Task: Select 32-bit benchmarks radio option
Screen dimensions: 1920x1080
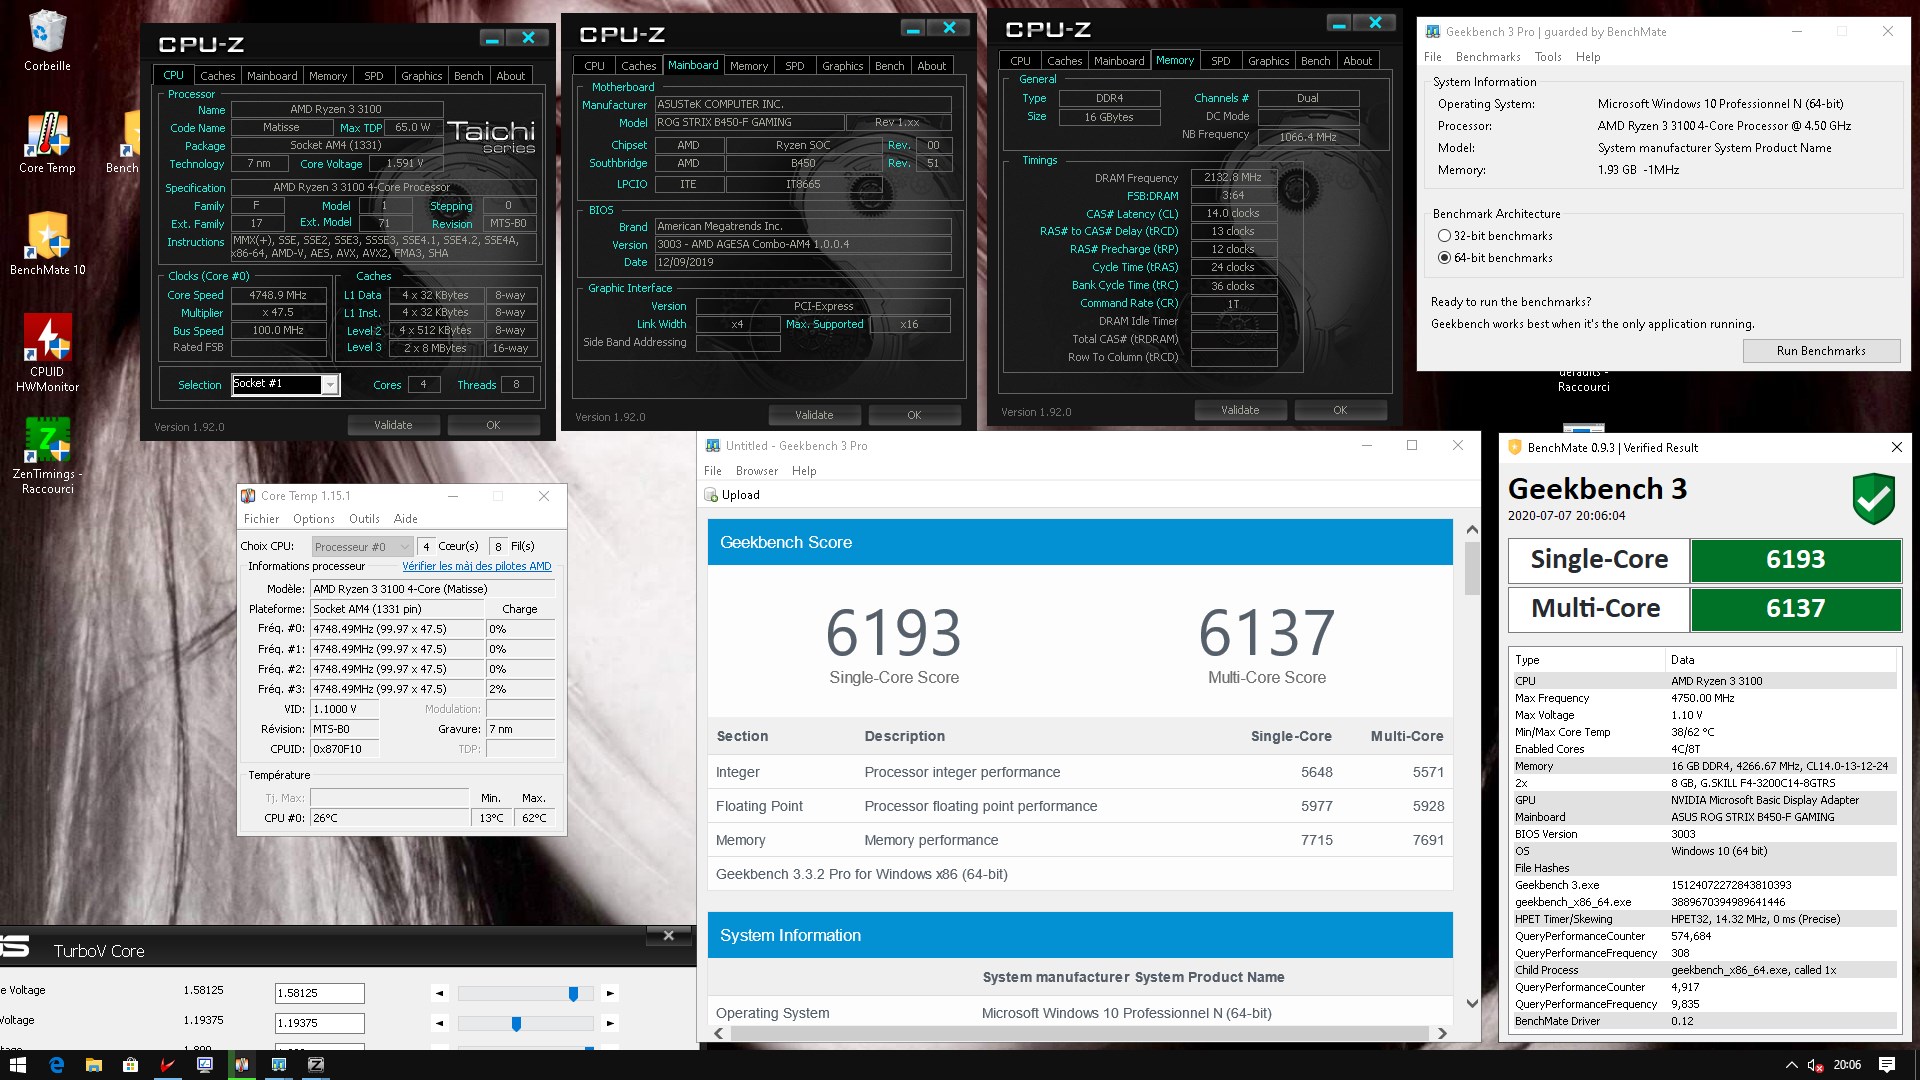Action: tap(1444, 236)
